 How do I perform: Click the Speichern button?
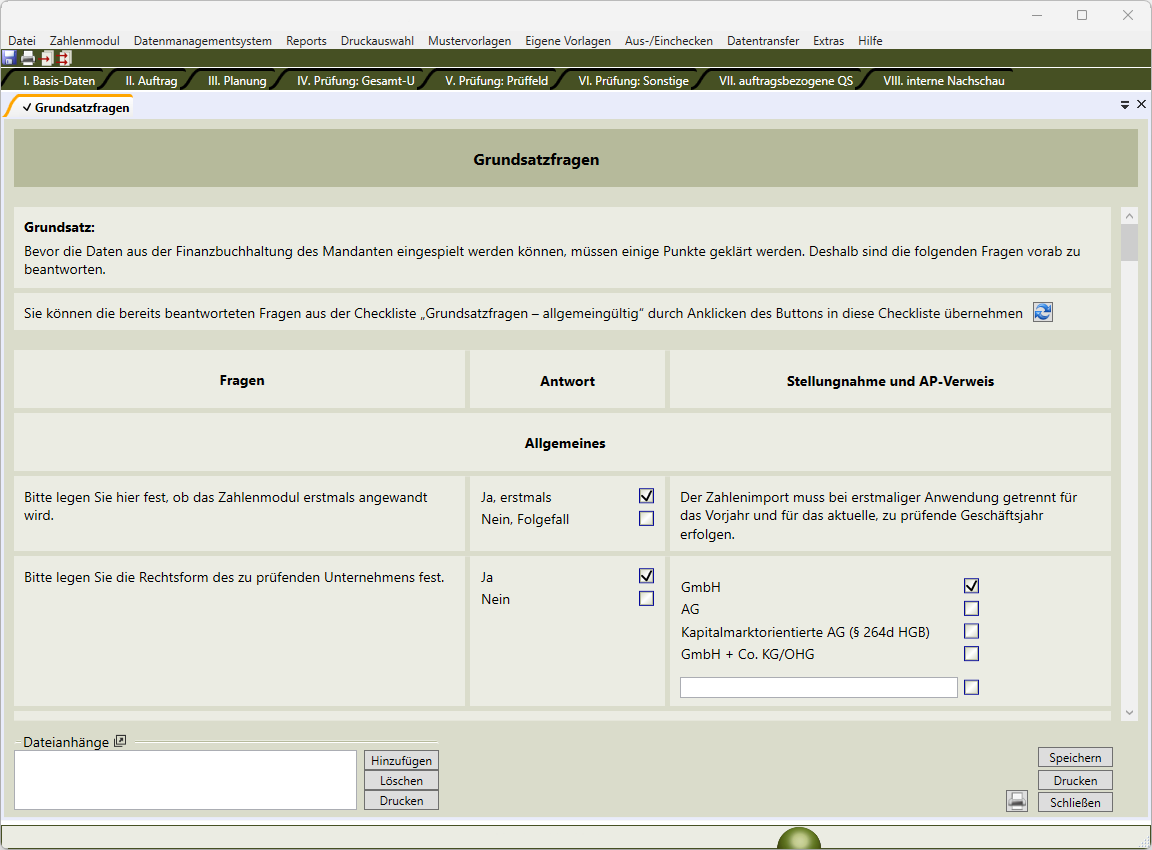[1075, 758]
